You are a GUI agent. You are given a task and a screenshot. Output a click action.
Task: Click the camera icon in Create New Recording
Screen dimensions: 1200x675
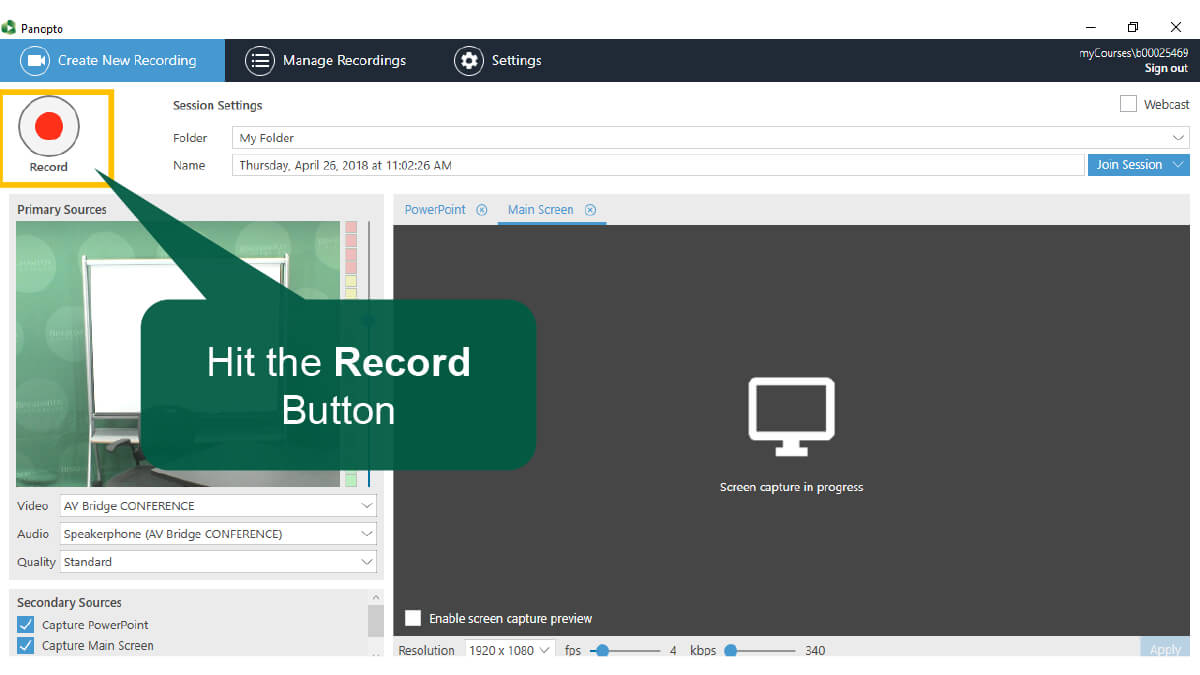[x=37, y=60]
